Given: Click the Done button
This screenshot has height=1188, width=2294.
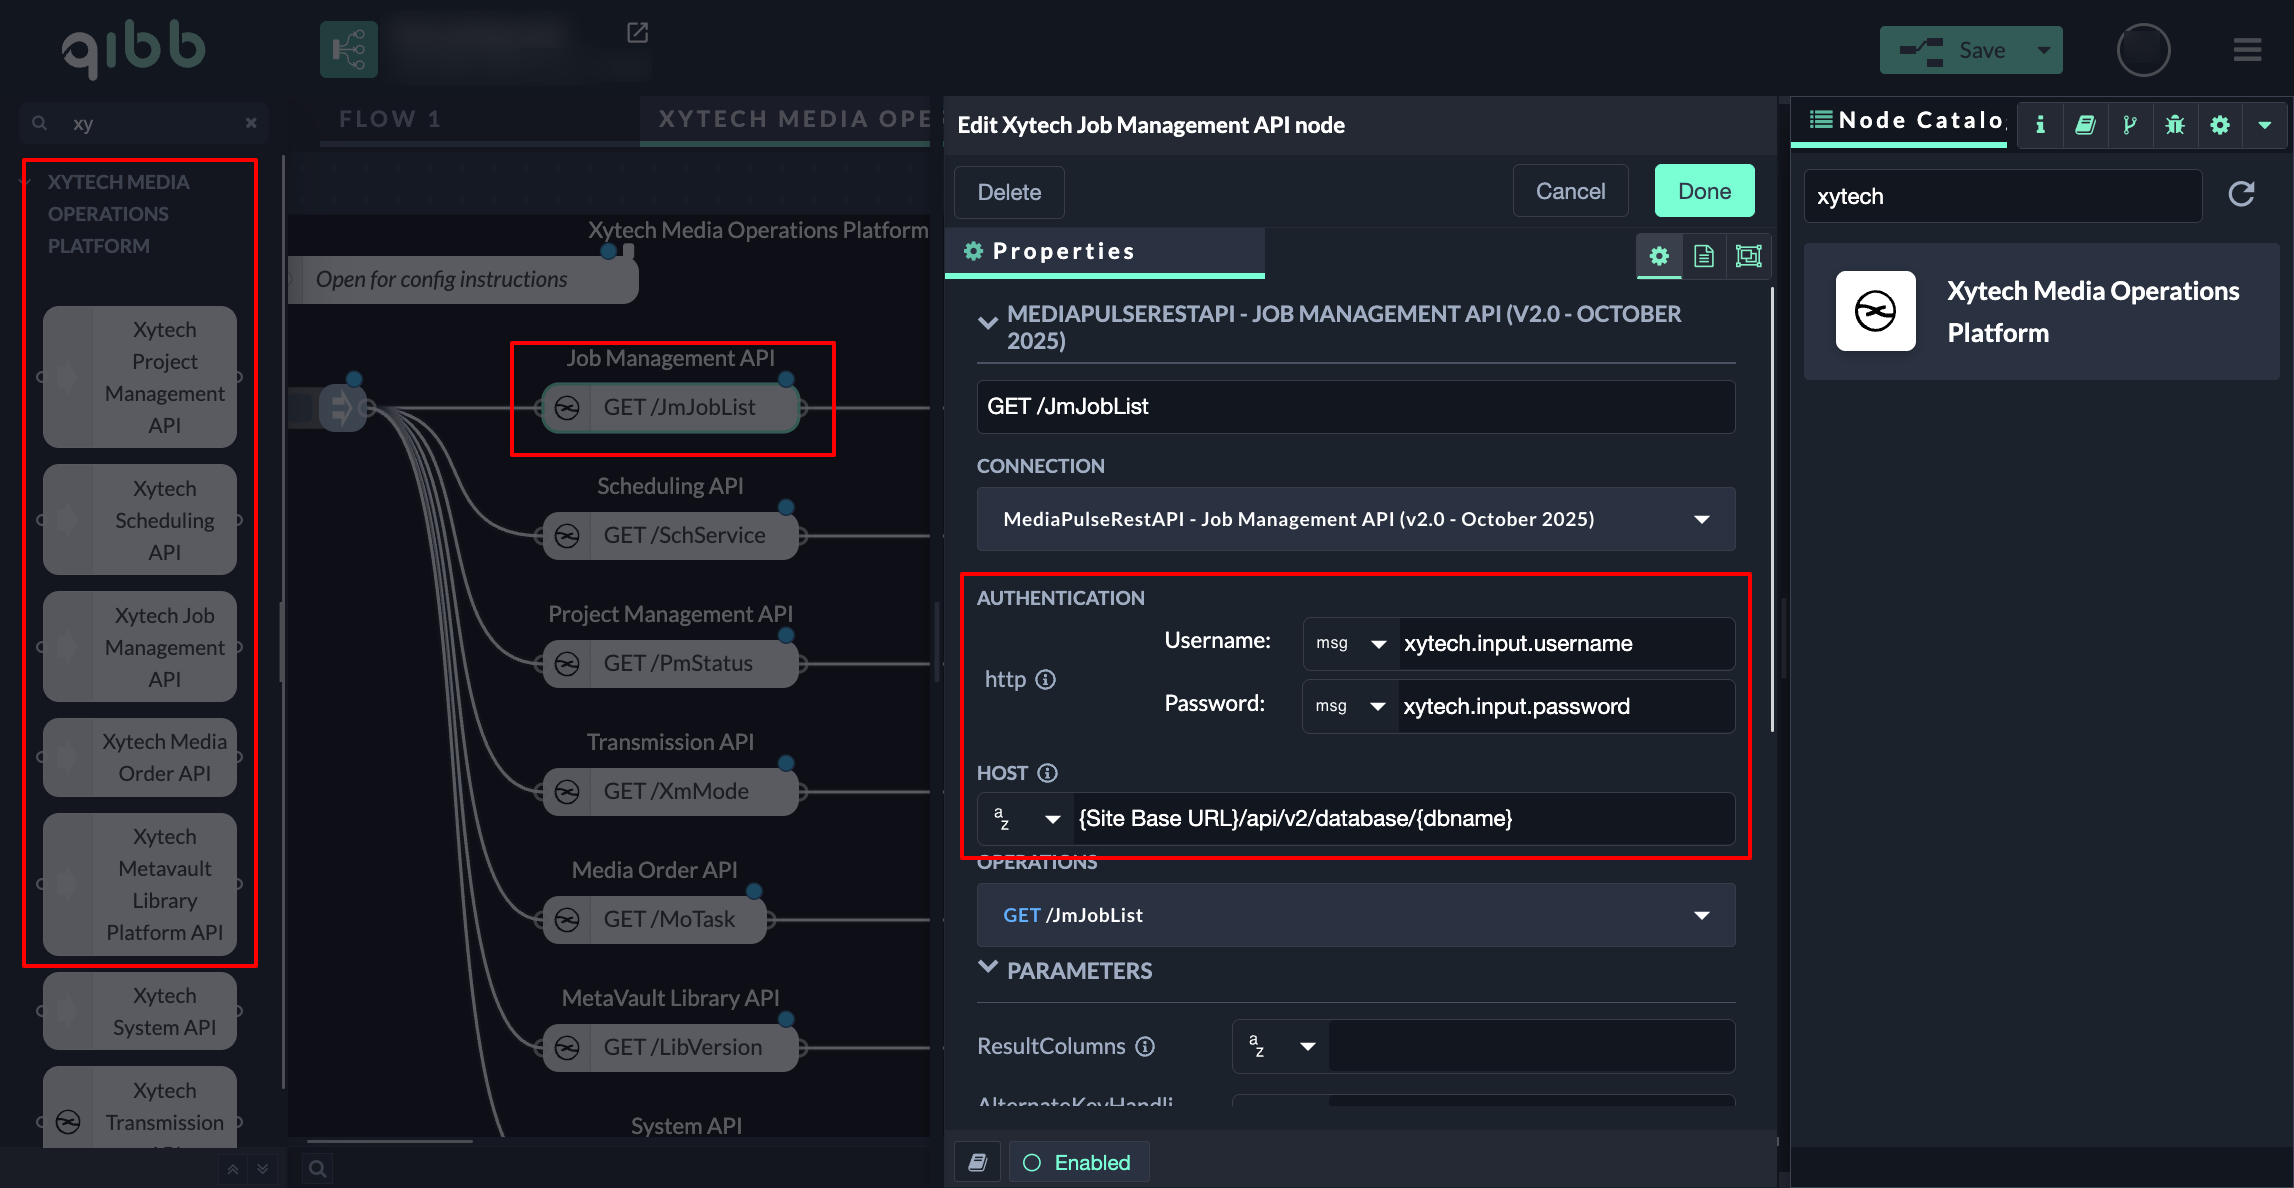Looking at the screenshot, I should coord(1704,191).
